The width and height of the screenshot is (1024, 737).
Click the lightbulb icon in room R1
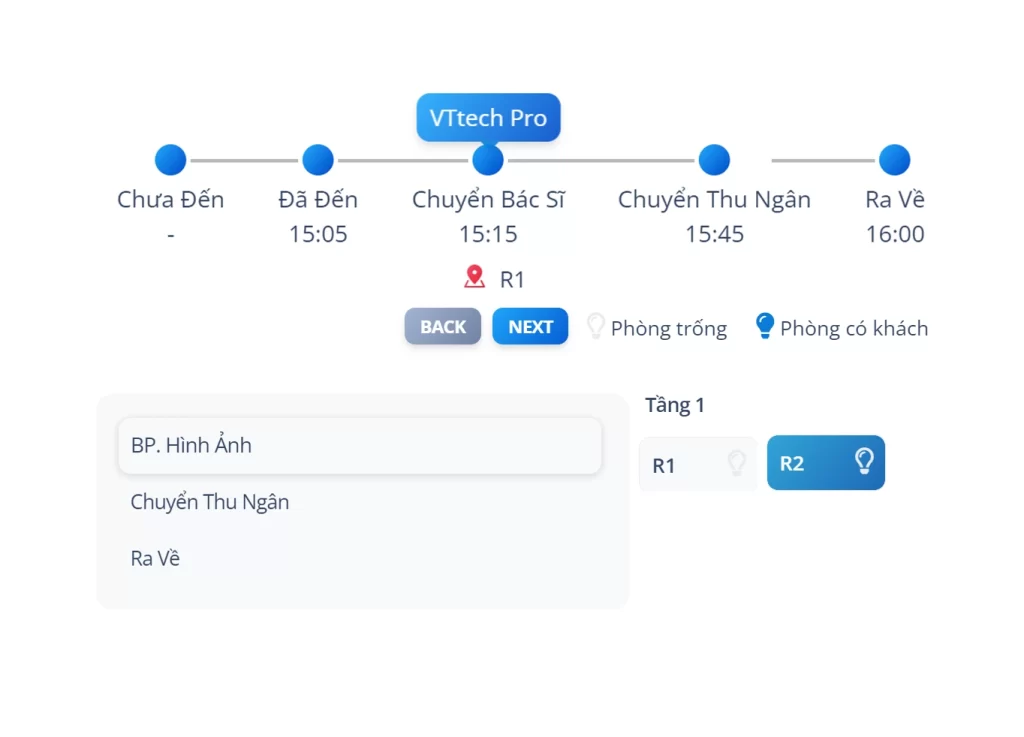click(737, 463)
